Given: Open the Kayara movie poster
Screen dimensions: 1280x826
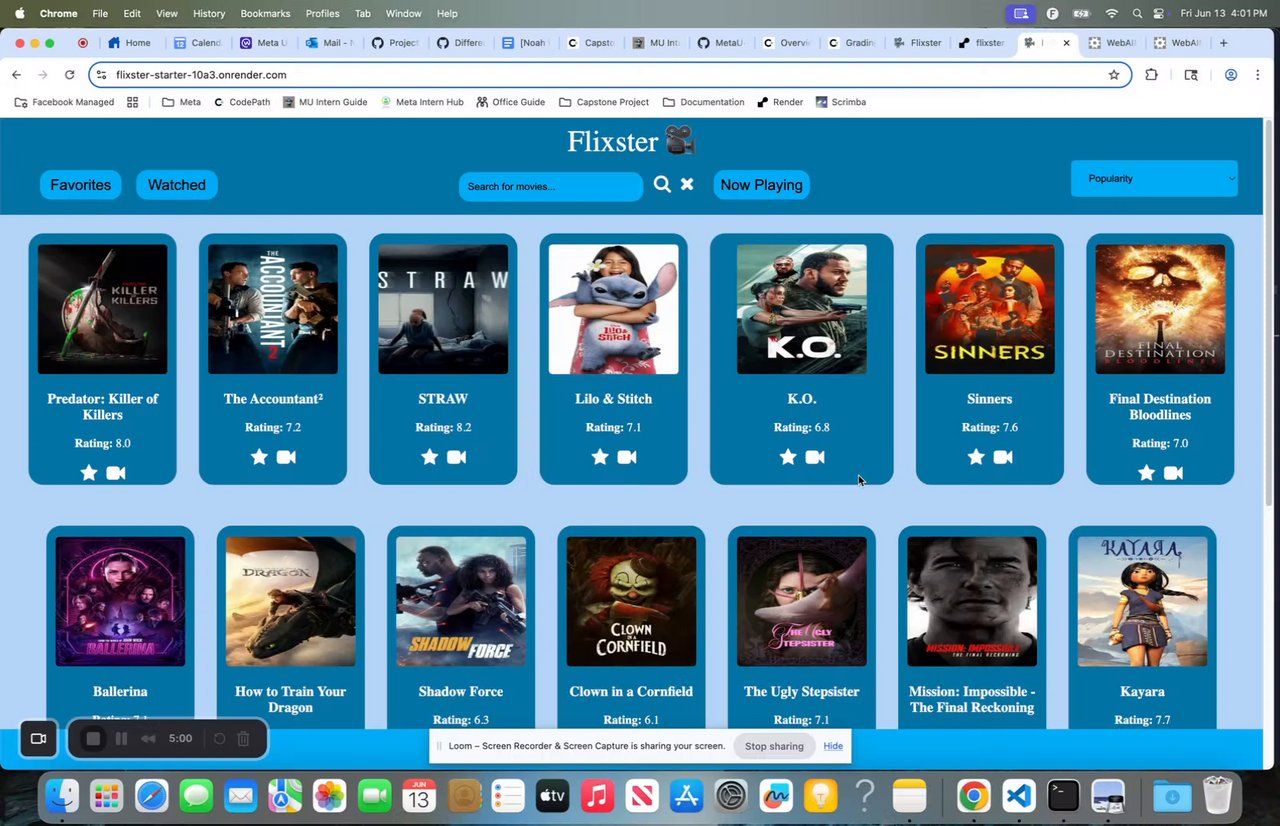Looking at the screenshot, I should pyautogui.click(x=1142, y=601).
